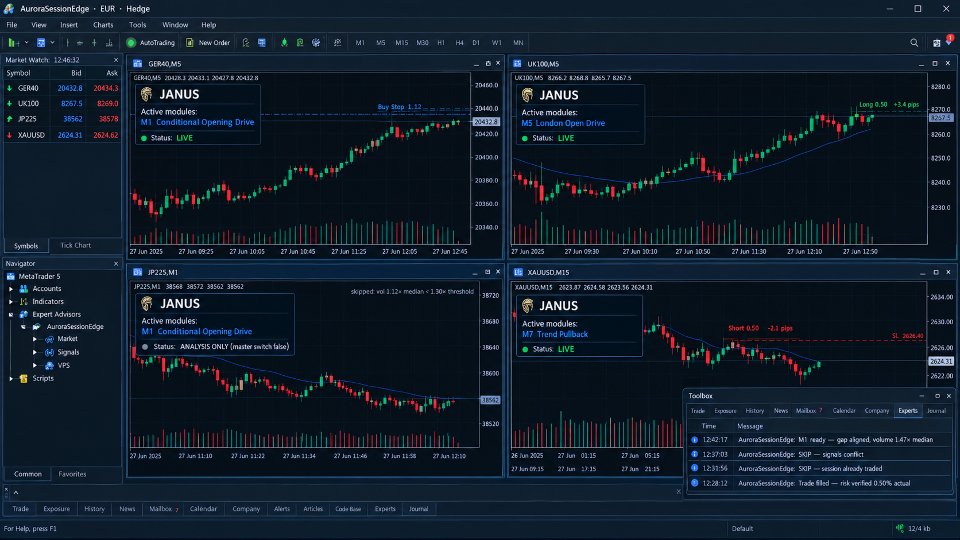Switch timeframe to M30

422,43
